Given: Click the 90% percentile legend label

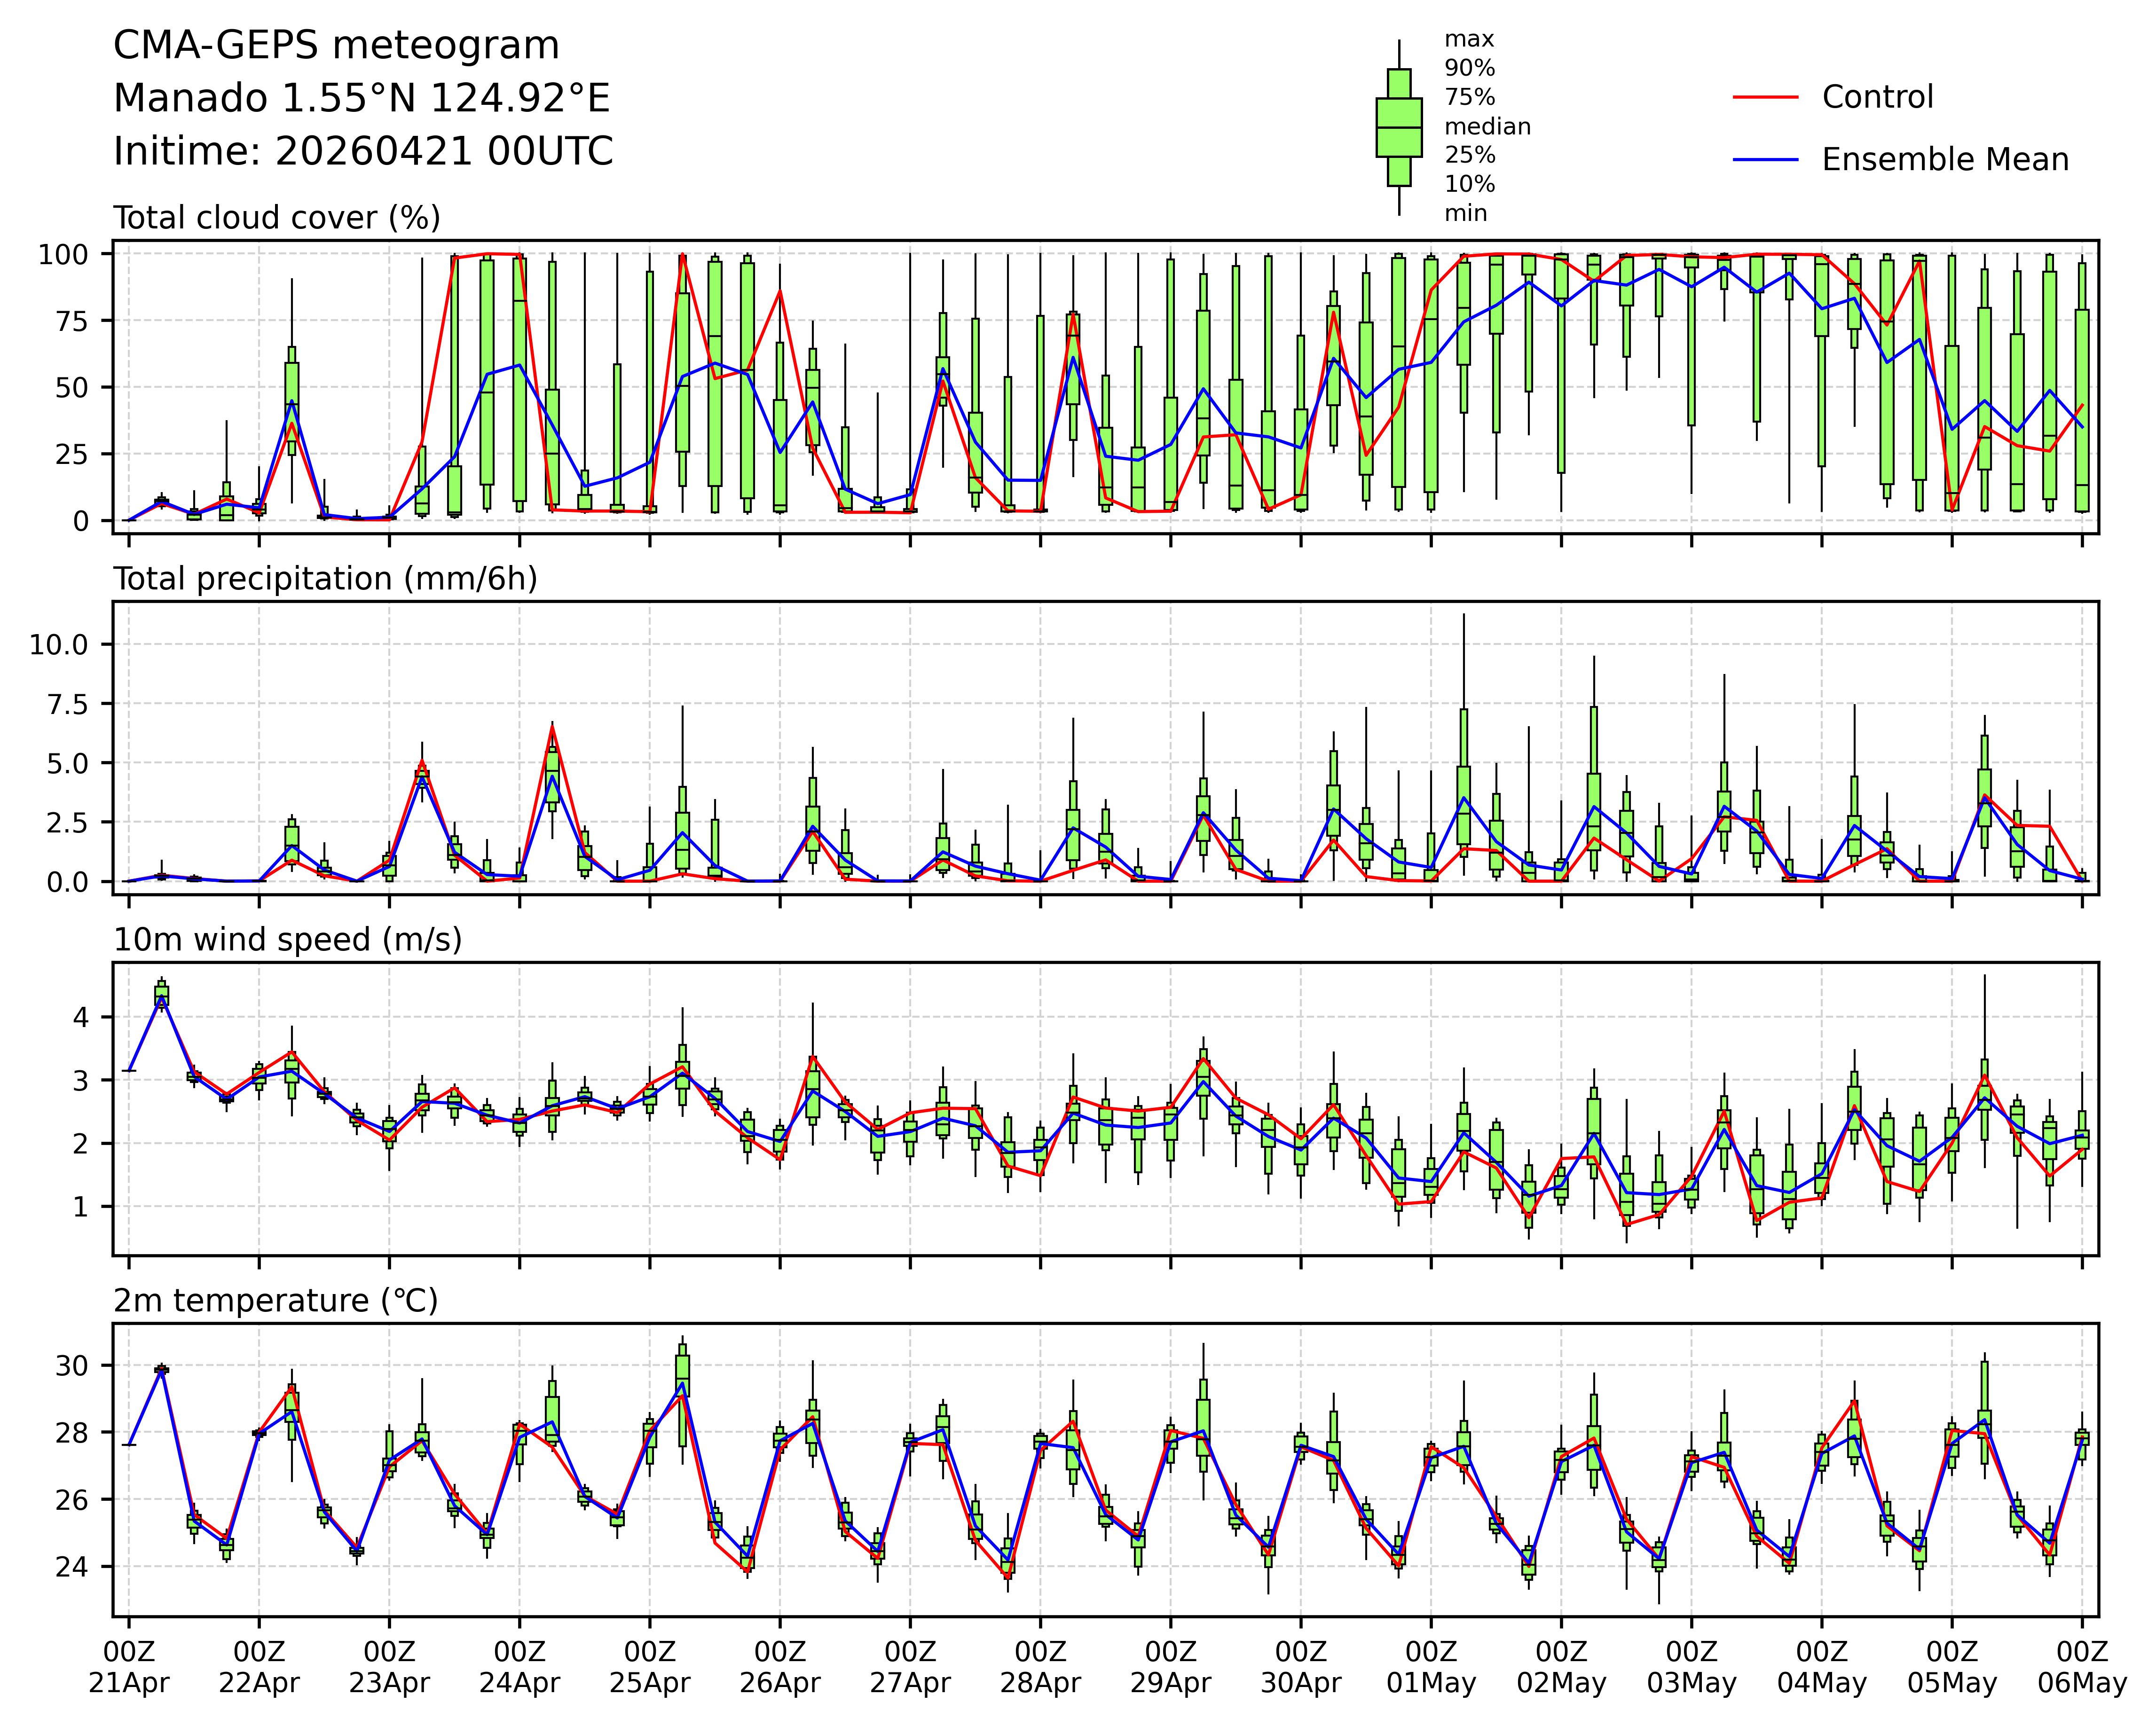Looking at the screenshot, I should point(1469,69).
